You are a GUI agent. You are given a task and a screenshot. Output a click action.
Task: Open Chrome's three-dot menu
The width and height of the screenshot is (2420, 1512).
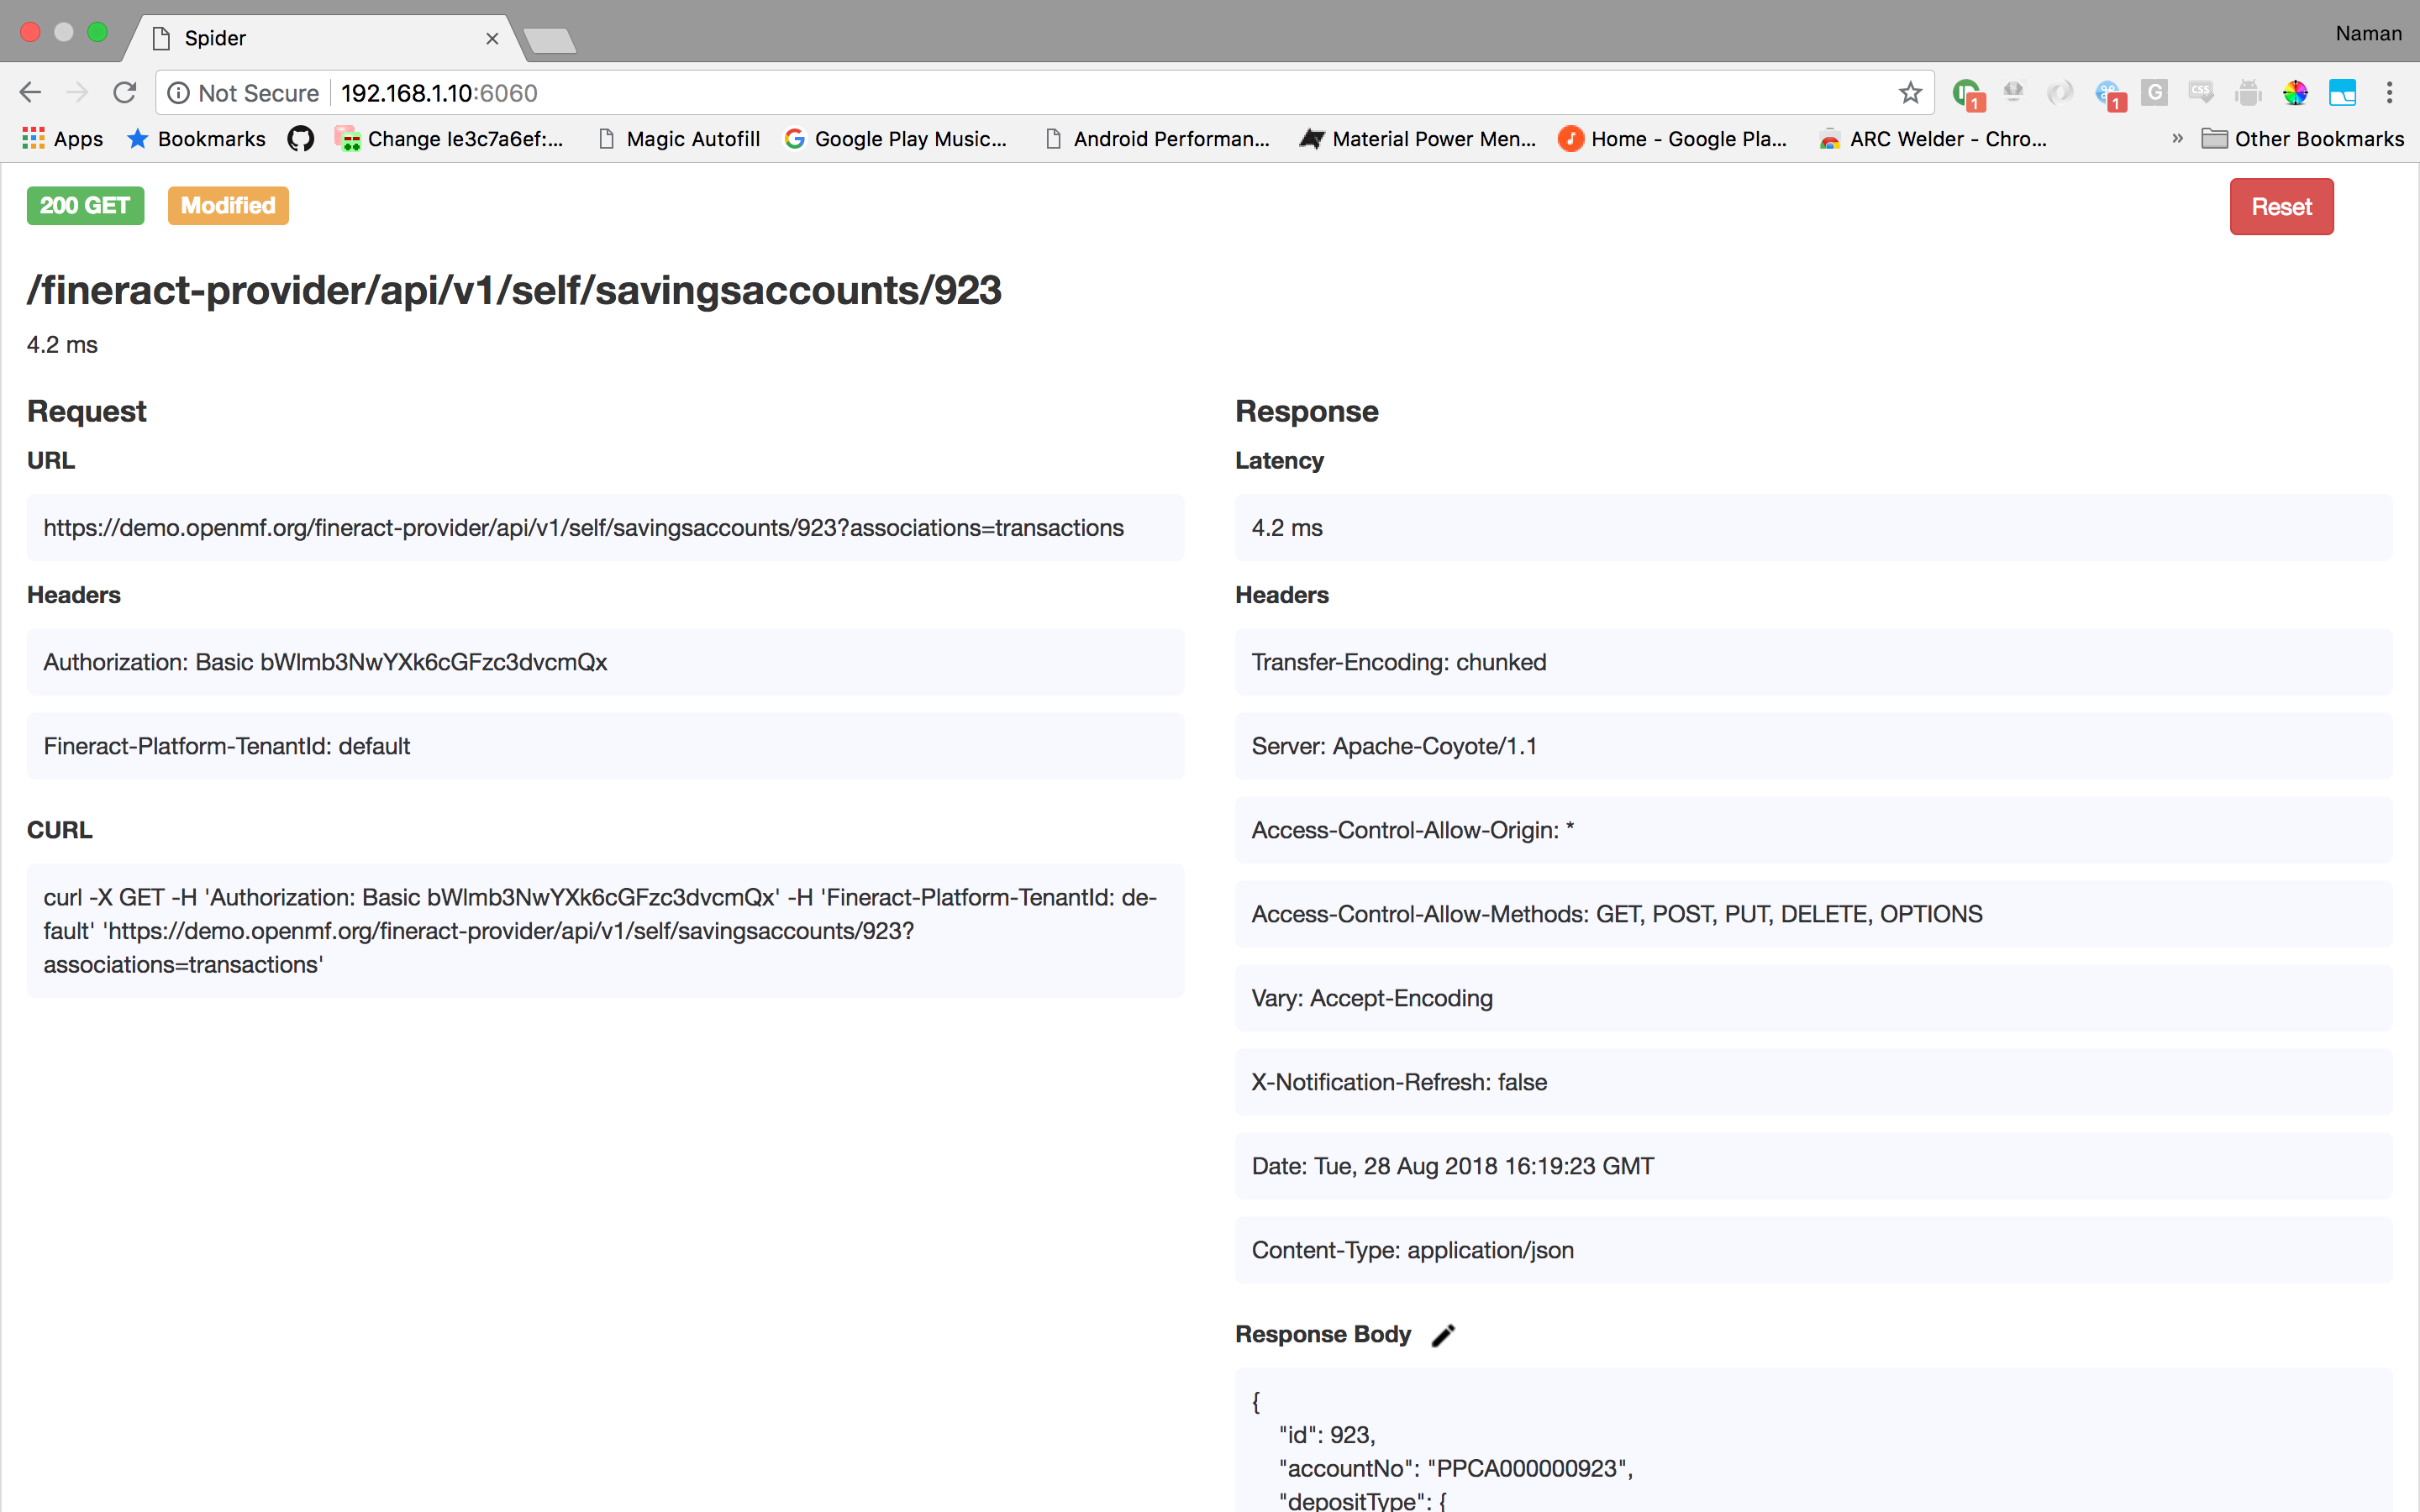2389,93
